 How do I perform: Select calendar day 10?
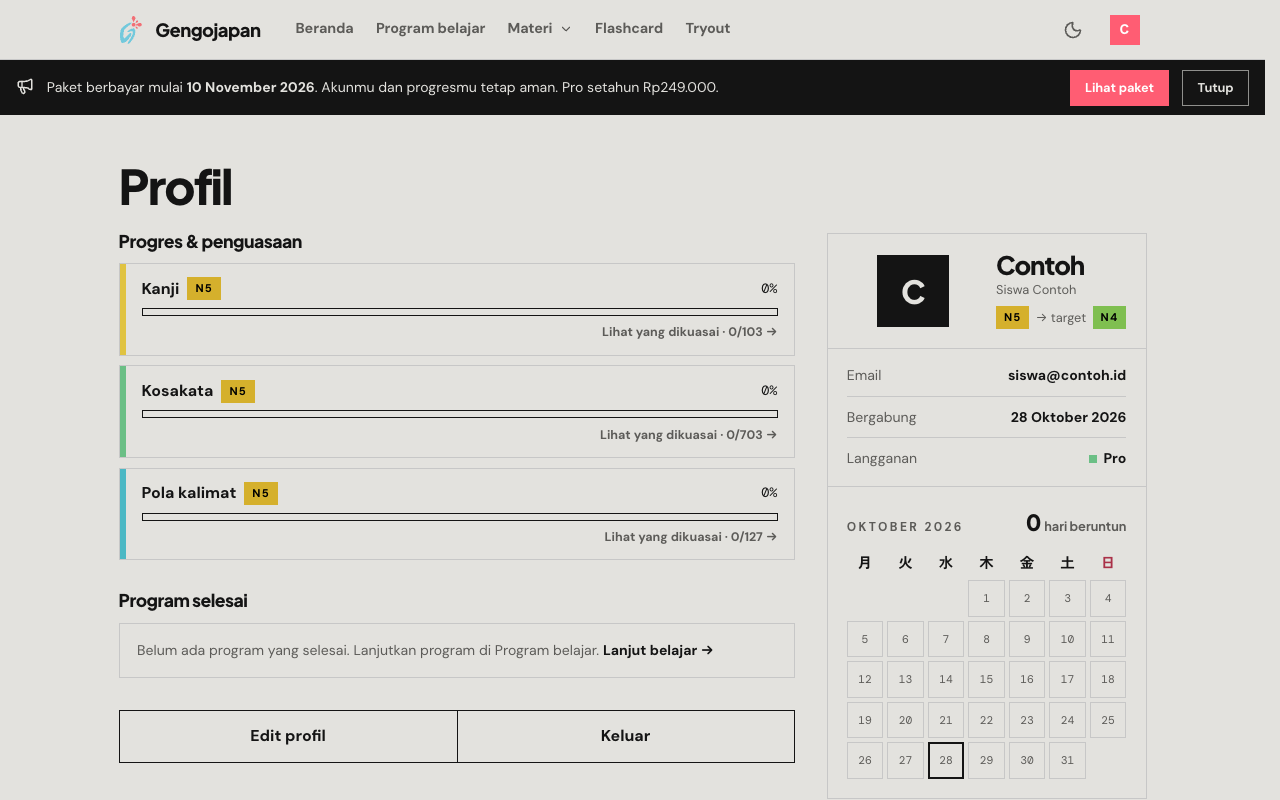point(1067,639)
